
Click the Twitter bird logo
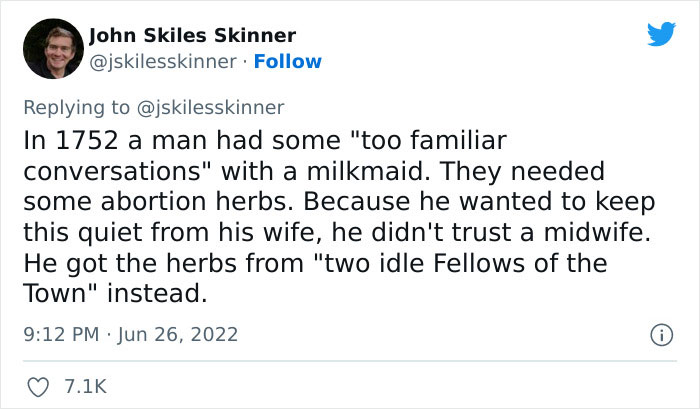tap(661, 35)
